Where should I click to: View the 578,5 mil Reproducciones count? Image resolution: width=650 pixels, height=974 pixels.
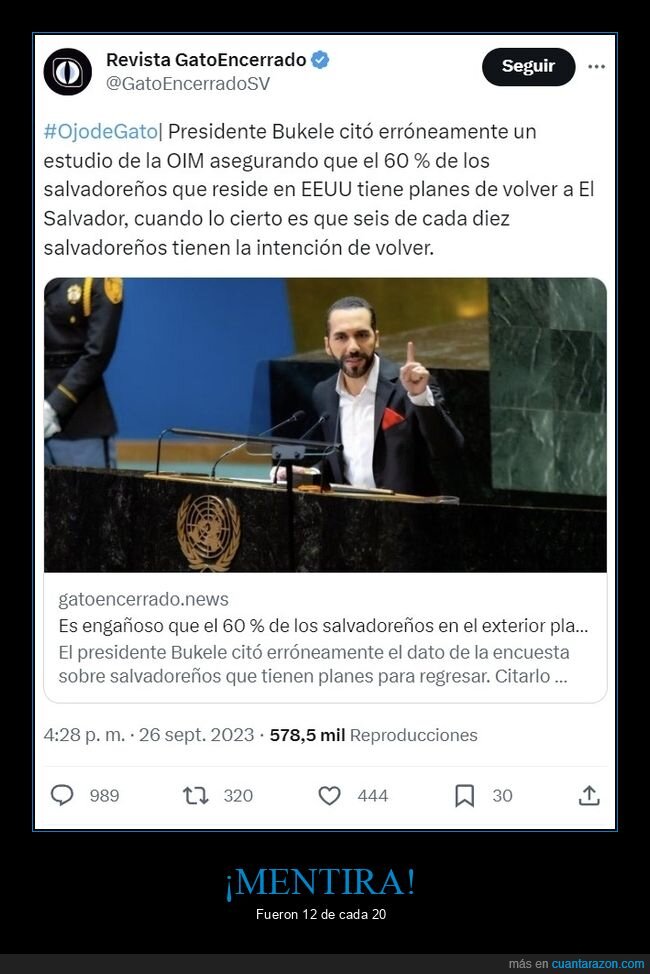click(x=373, y=735)
